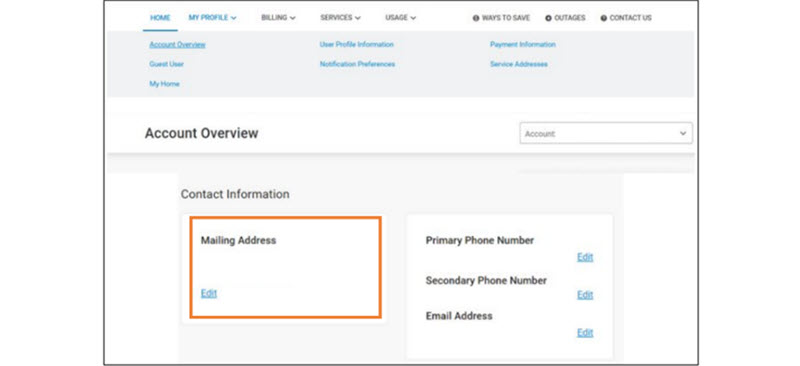The width and height of the screenshot is (800, 366).
Task: Expand the Services dropdown
Action: pyautogui.click(x=340, y=18)
